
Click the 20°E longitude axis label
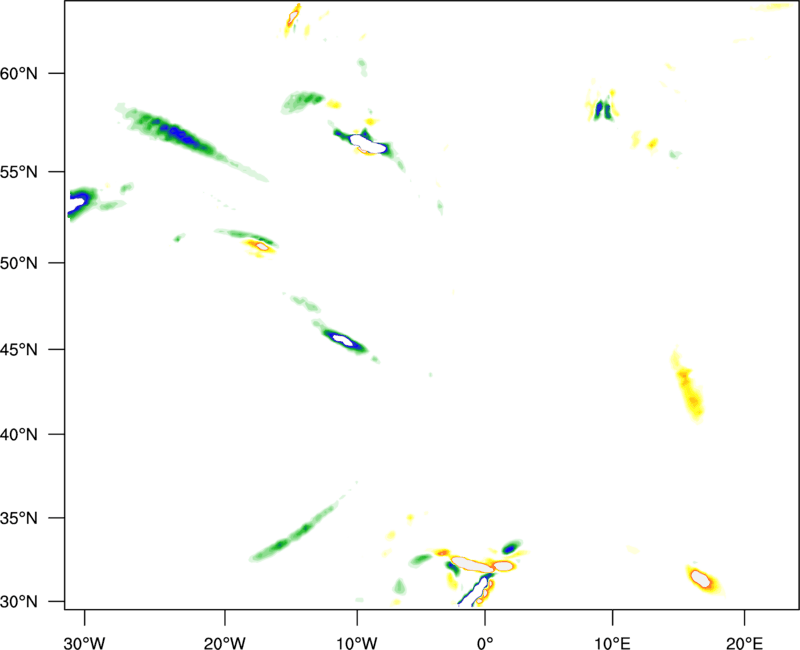[744, 643]
